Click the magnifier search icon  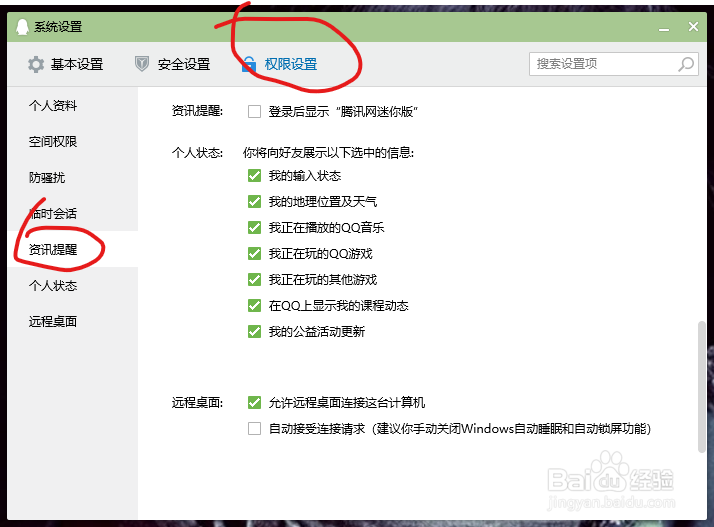[686, 64]
